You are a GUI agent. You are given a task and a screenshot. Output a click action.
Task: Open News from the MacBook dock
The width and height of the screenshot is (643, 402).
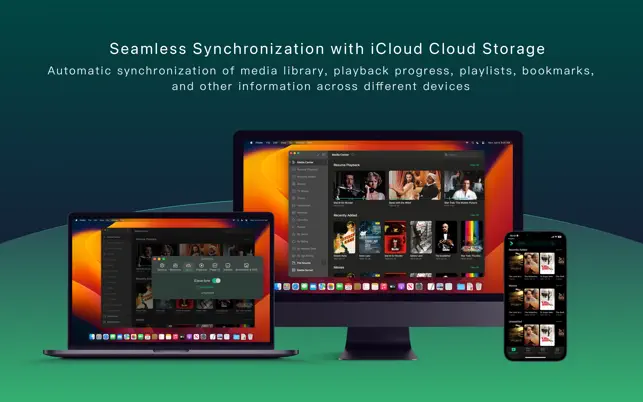196,337
